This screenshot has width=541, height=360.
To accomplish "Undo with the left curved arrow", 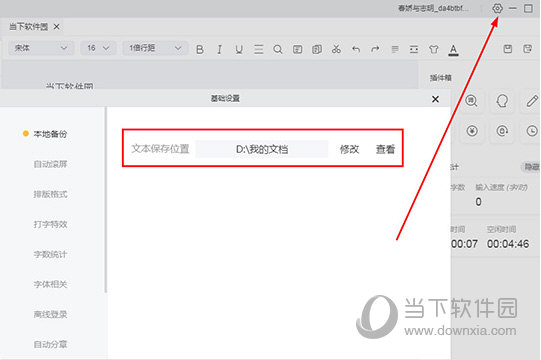I will tap(356, 49).
